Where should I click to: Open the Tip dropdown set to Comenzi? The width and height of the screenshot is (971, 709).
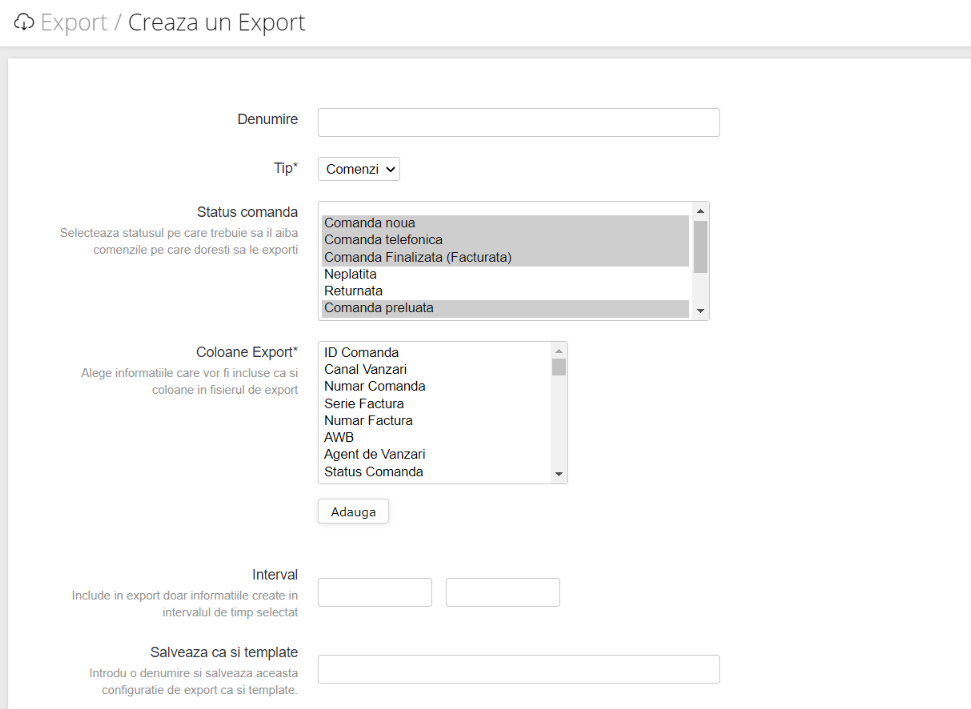click(359, 169)
